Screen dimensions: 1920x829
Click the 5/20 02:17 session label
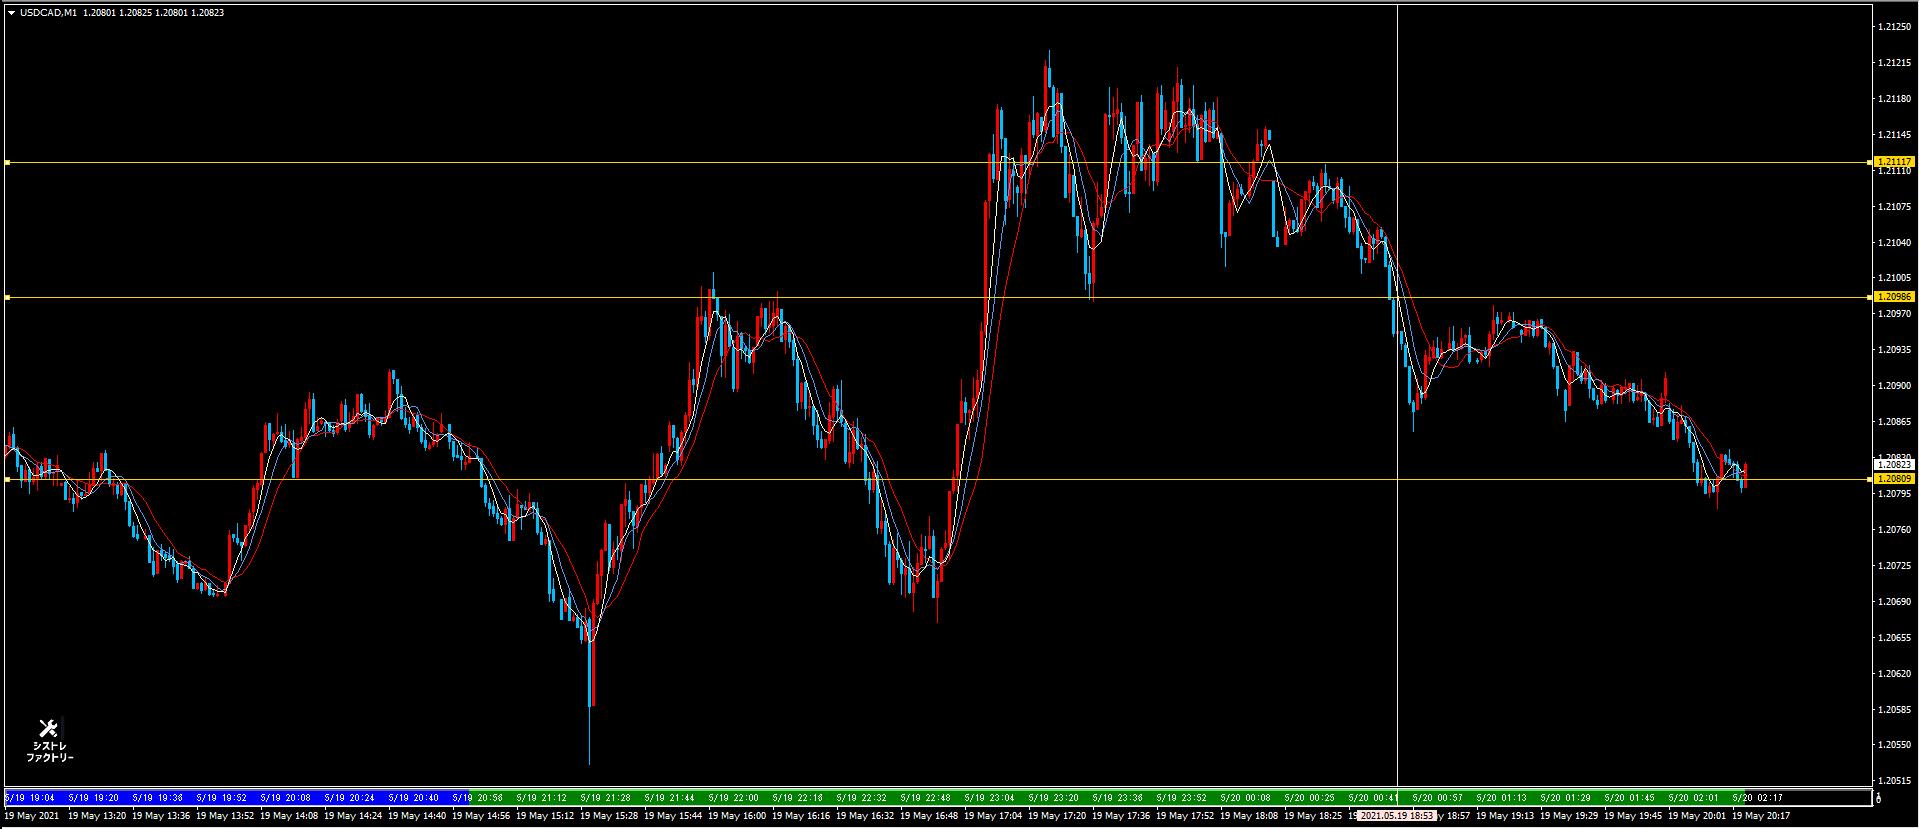(x=1761, y=798)
